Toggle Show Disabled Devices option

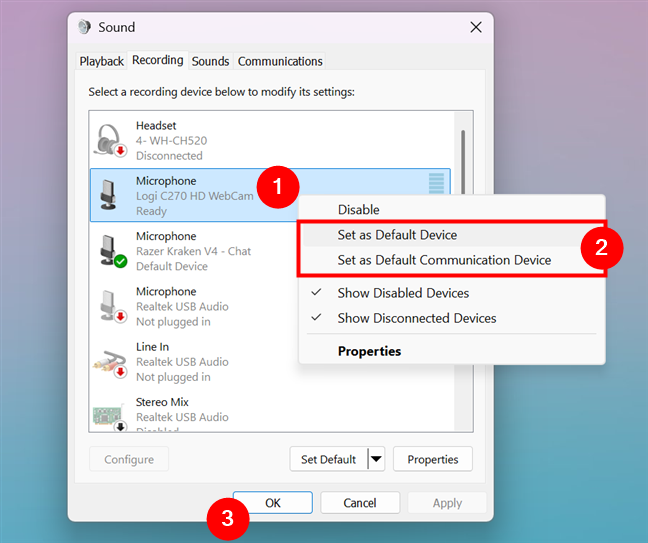[452, 293]
